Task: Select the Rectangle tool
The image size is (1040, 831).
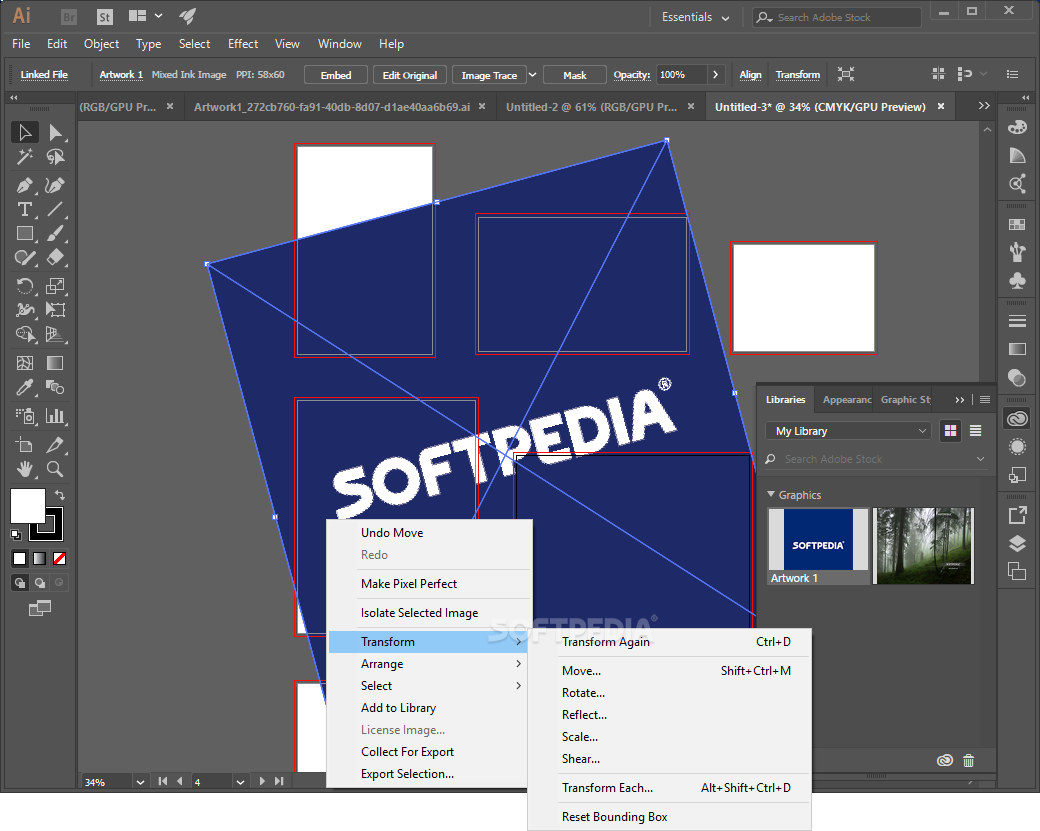Action: pos(25,233)
